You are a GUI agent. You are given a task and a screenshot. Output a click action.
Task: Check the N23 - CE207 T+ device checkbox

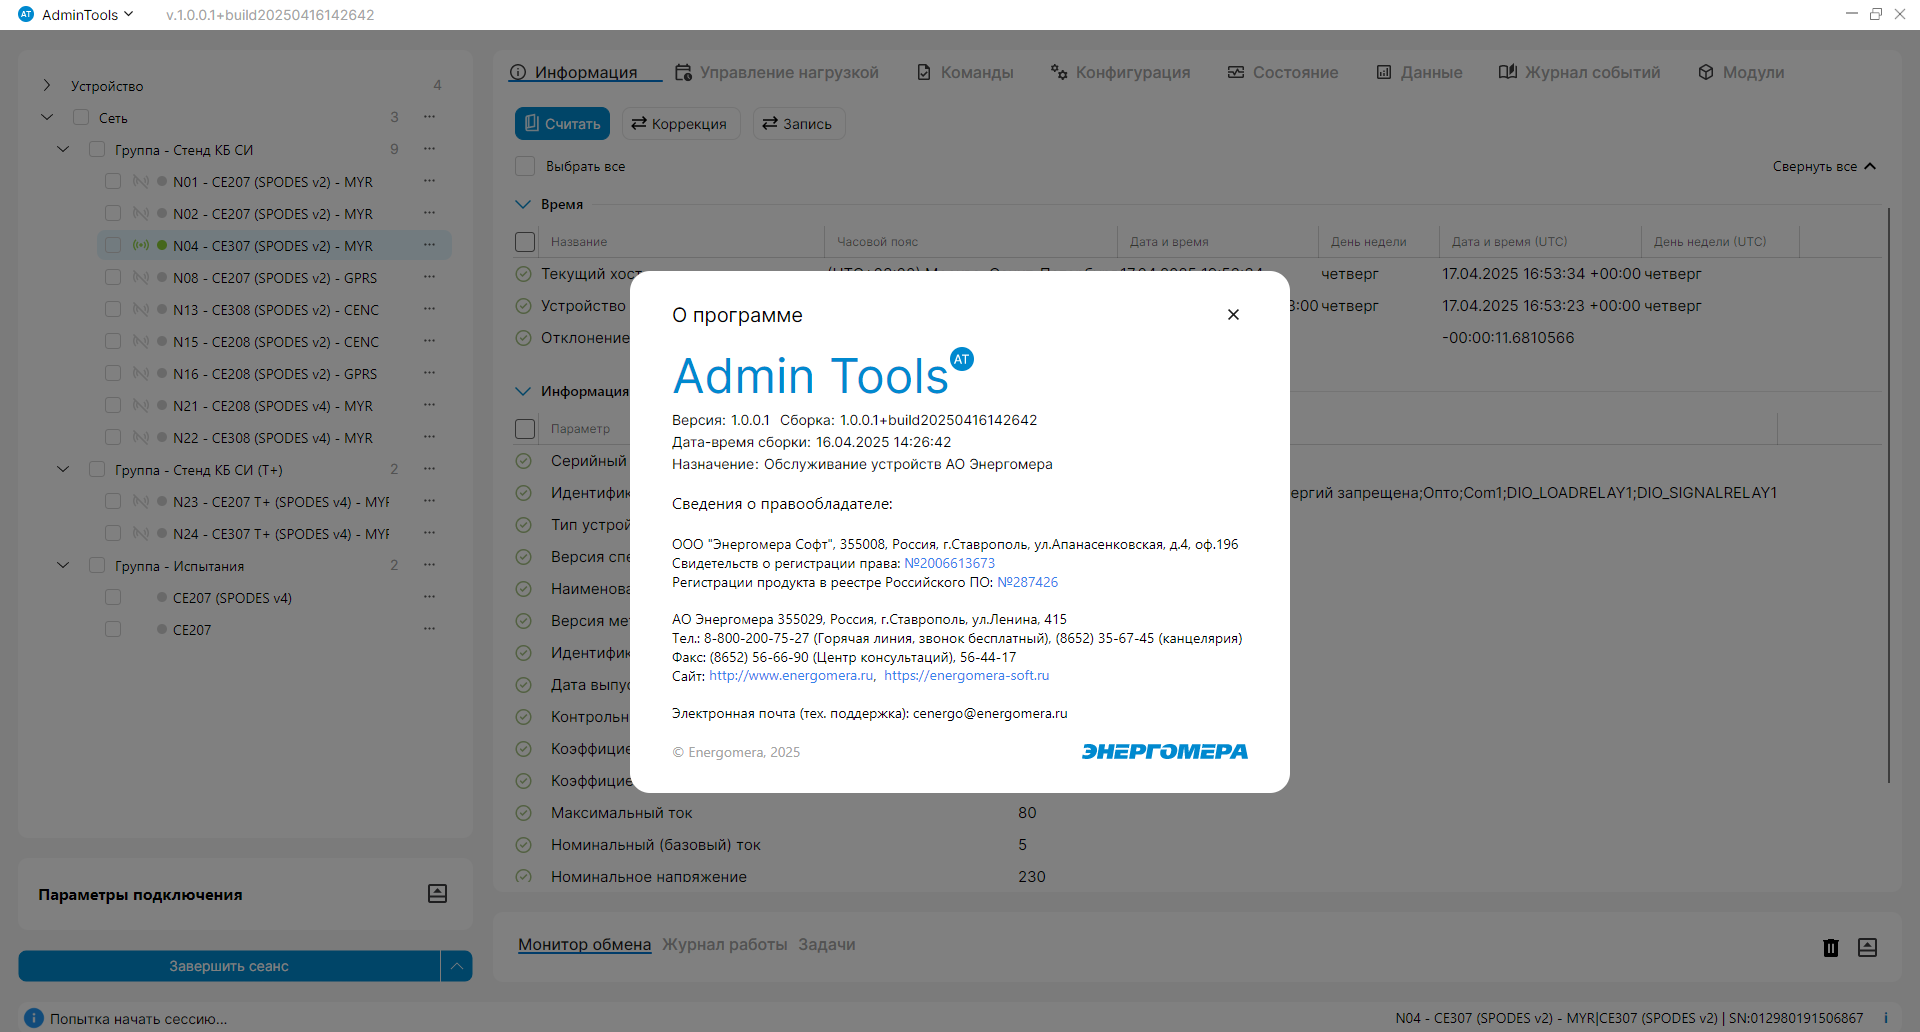point(113,501)
